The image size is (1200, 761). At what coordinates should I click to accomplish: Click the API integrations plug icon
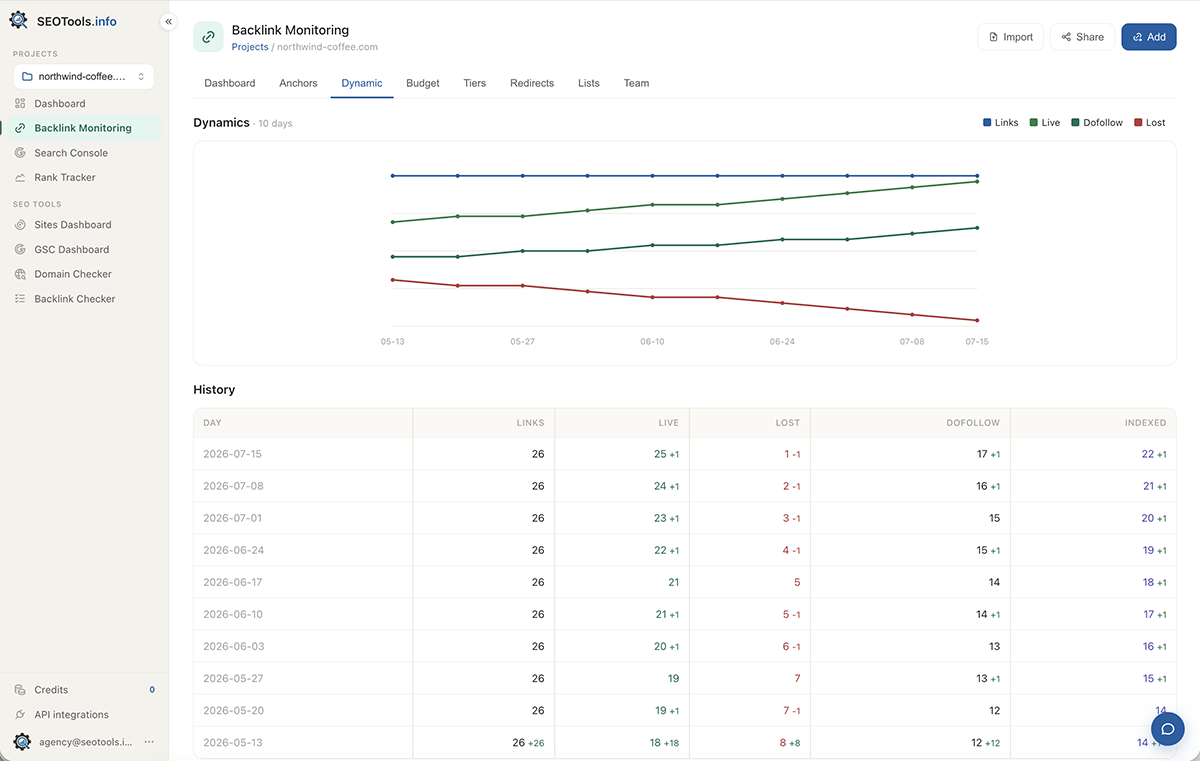click(20, 715)
